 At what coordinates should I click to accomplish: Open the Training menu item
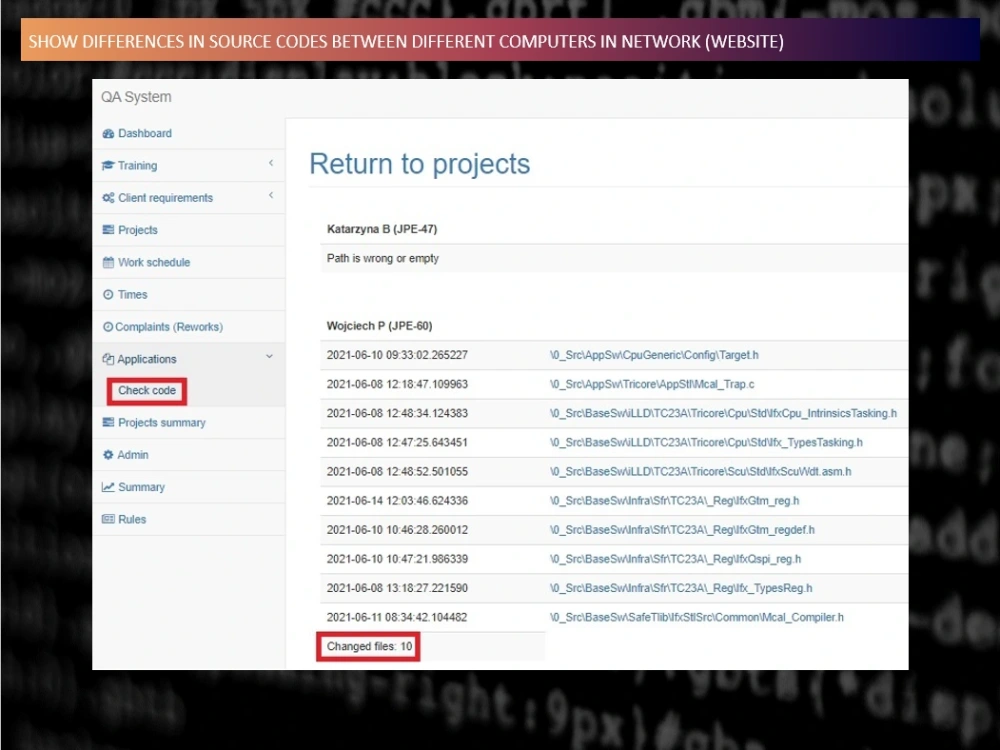click(137, 165)
